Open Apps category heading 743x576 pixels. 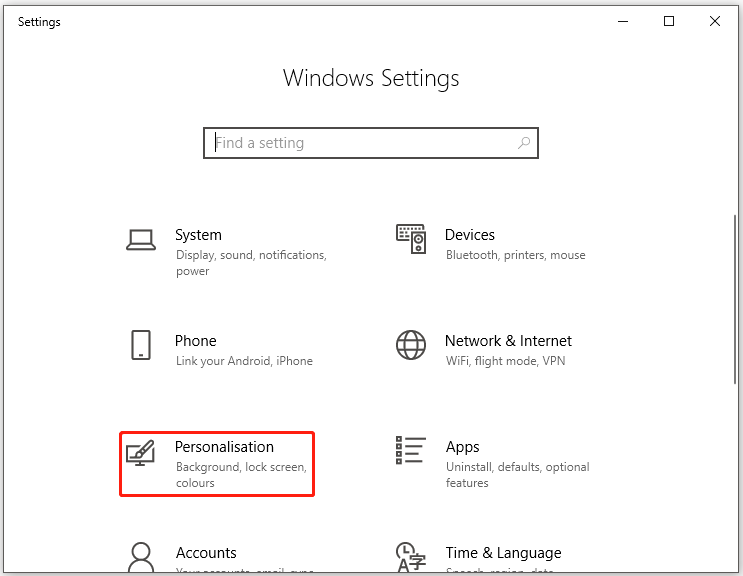462,448
